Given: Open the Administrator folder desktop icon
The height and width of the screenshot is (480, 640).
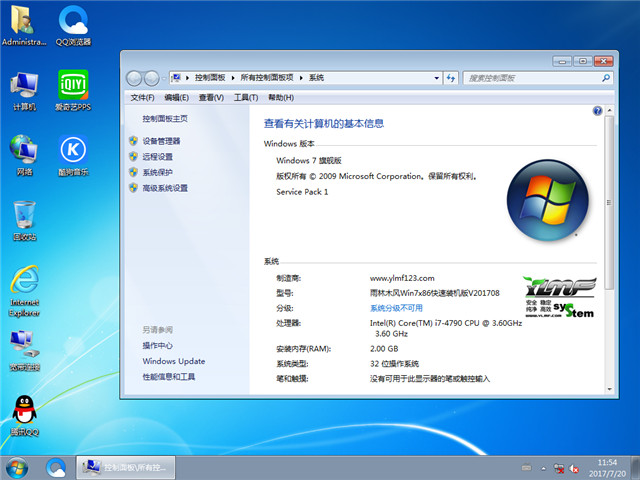Looking at the screenshot, I should point(24,25).
